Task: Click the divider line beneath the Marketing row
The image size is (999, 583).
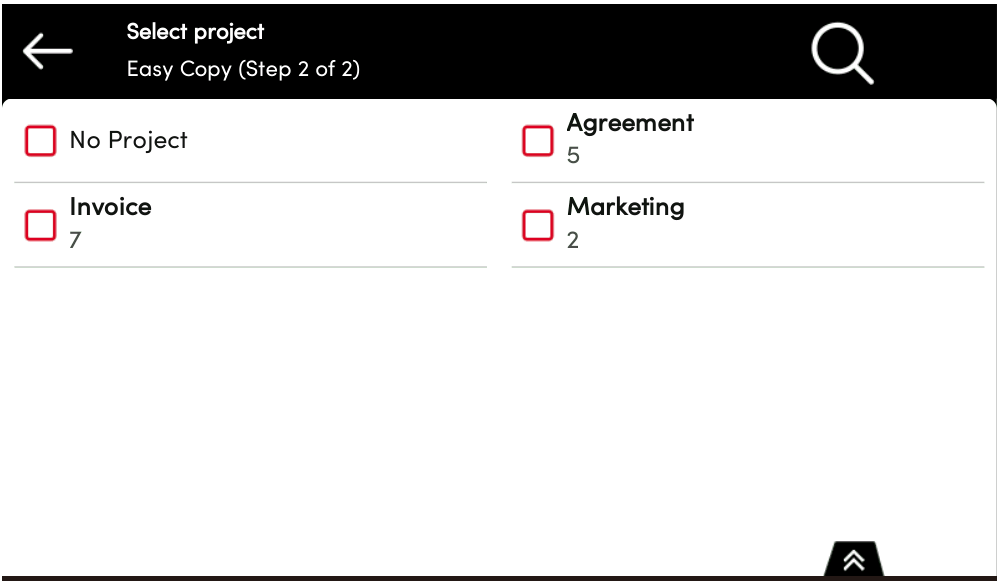Action: click(748, 267)
